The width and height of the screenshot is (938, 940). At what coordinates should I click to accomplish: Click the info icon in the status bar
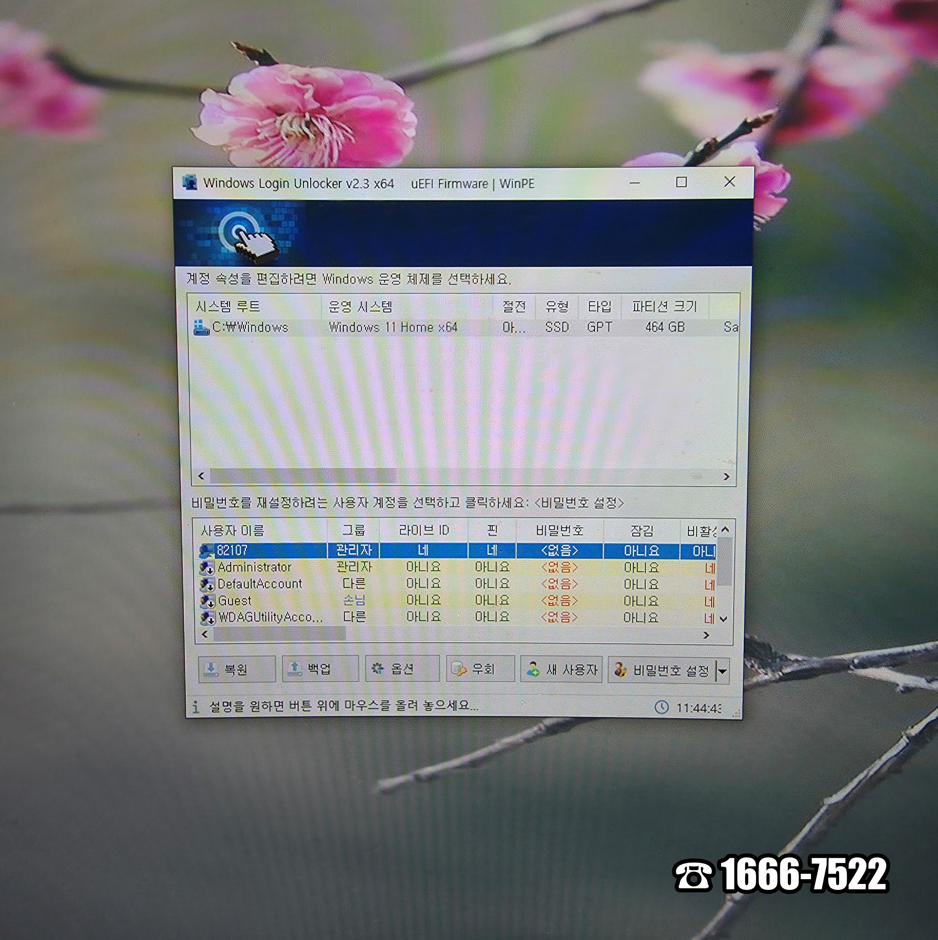(x=195, y=707)
